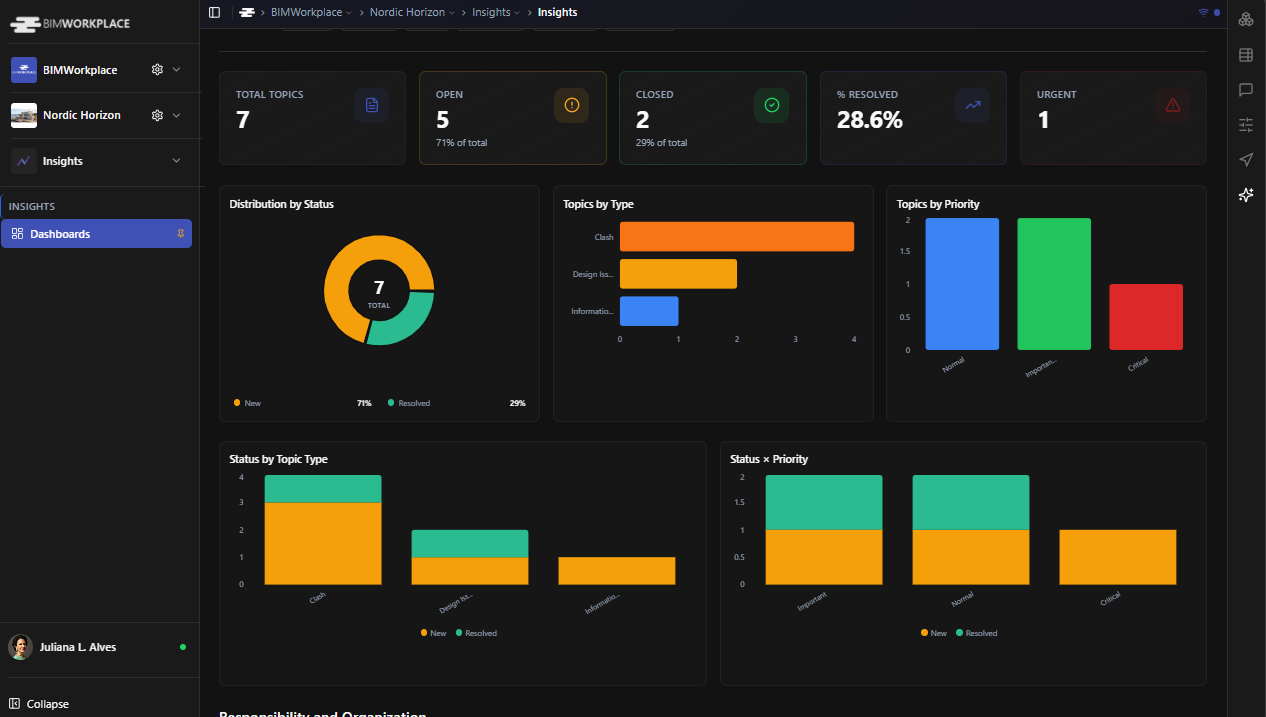Viewport: 1266px width, 717px height.
Task: Toggle the sidebar panel icon in top bar
Action: [214, 12]
